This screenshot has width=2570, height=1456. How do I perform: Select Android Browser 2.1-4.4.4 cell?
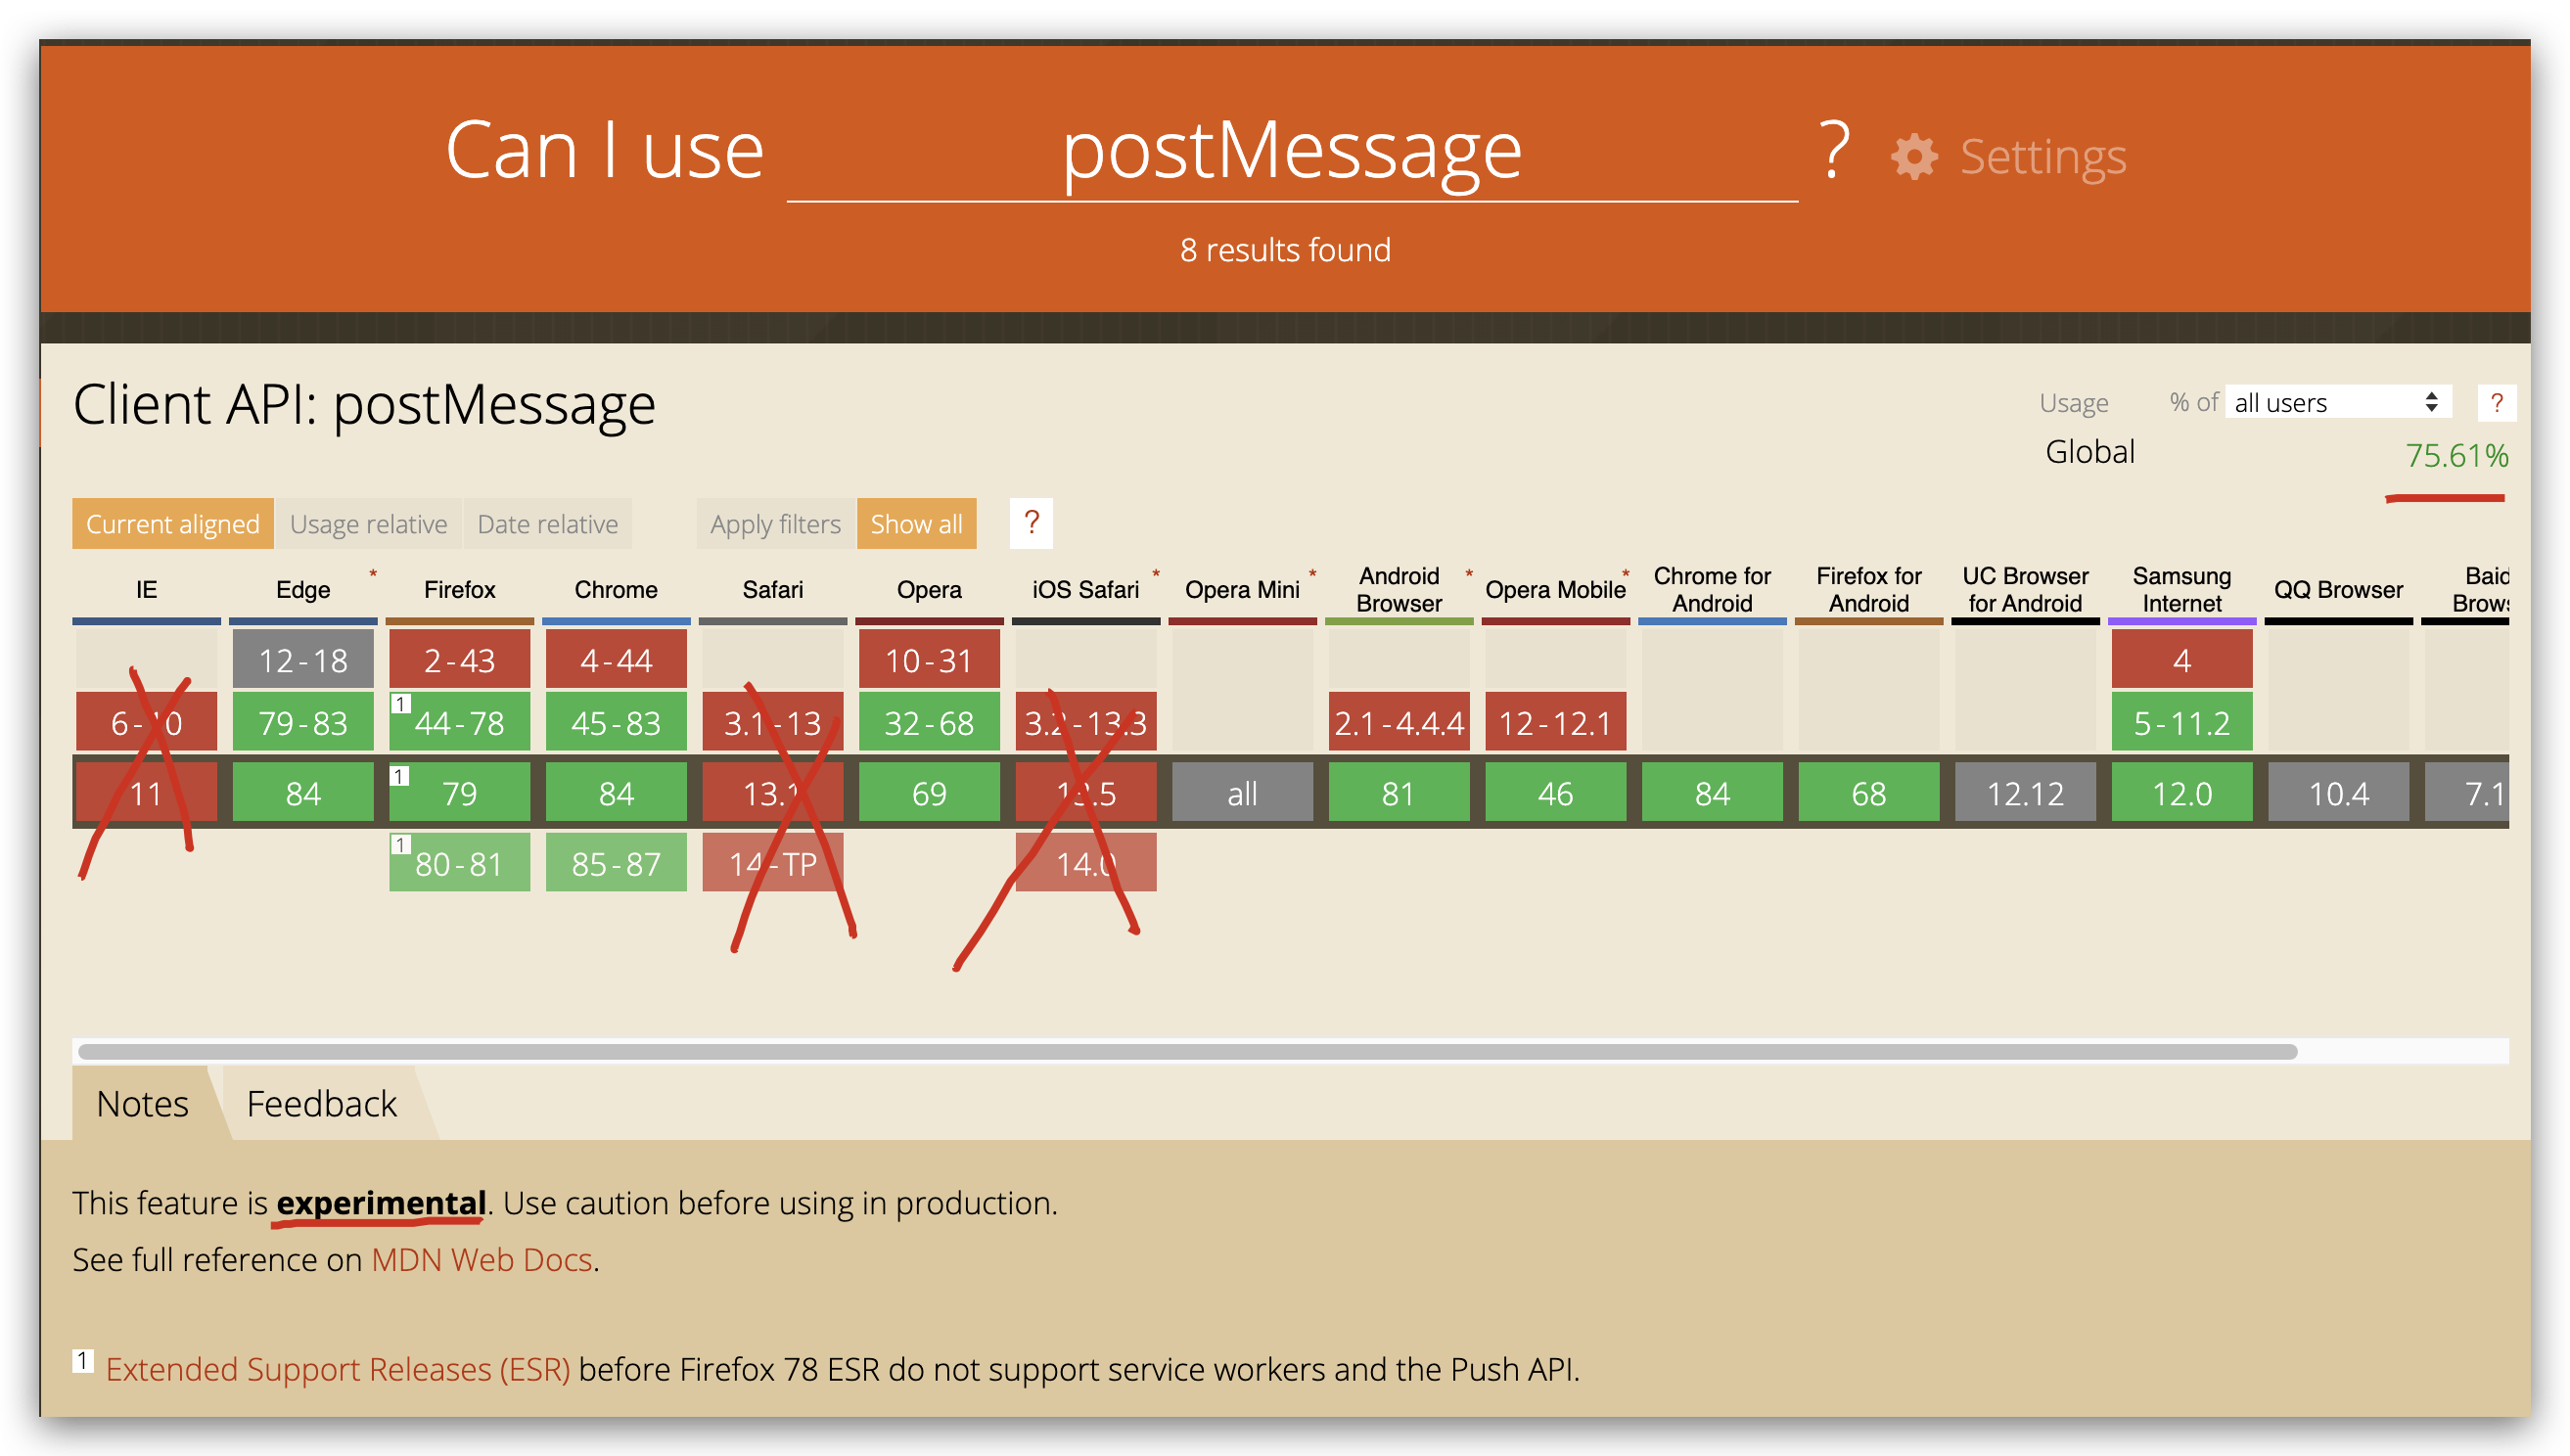click(x=1399, y=722)
